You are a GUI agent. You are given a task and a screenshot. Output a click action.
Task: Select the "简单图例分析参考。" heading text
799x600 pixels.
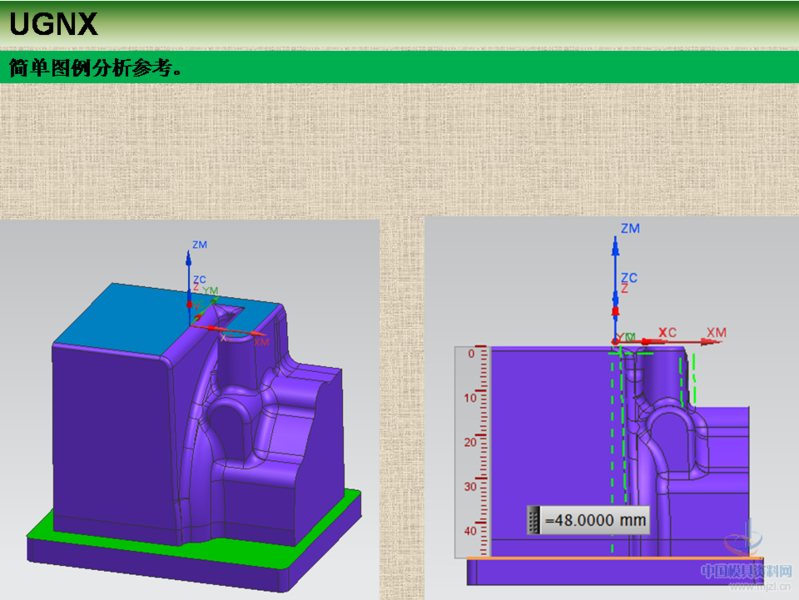(x=96, y=67)
